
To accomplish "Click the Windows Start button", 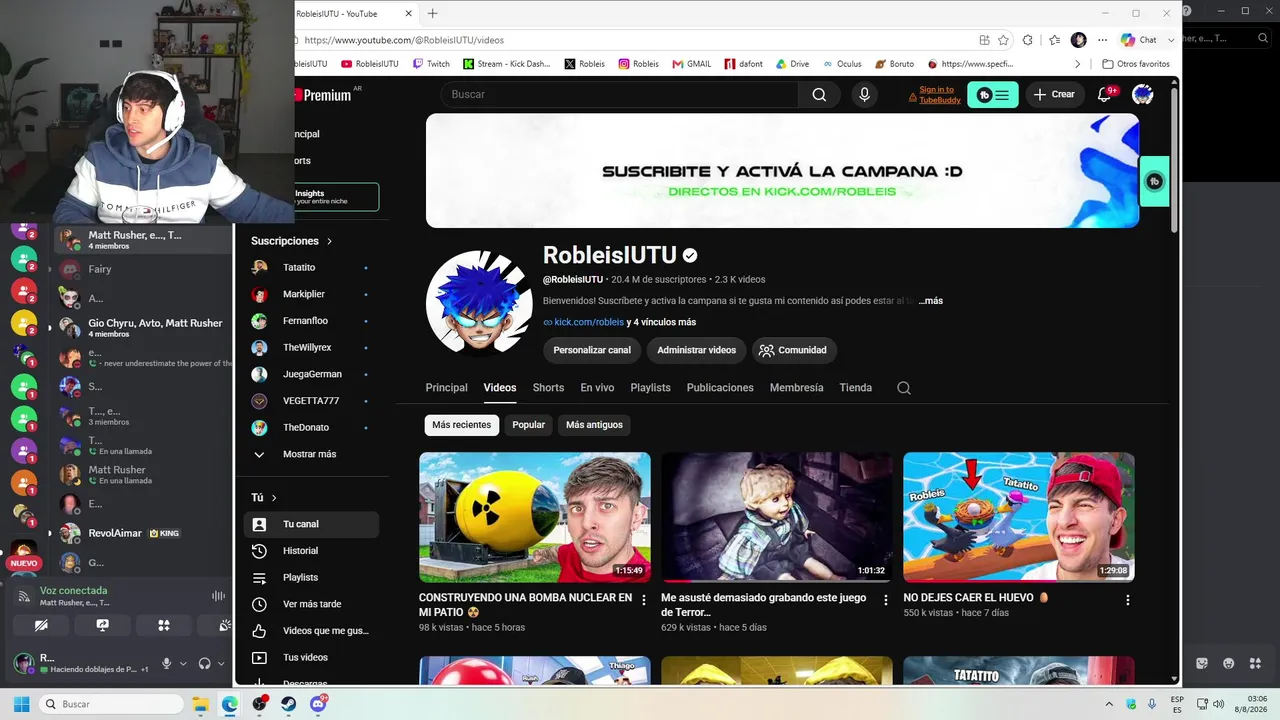I will (x=21, y=704).
